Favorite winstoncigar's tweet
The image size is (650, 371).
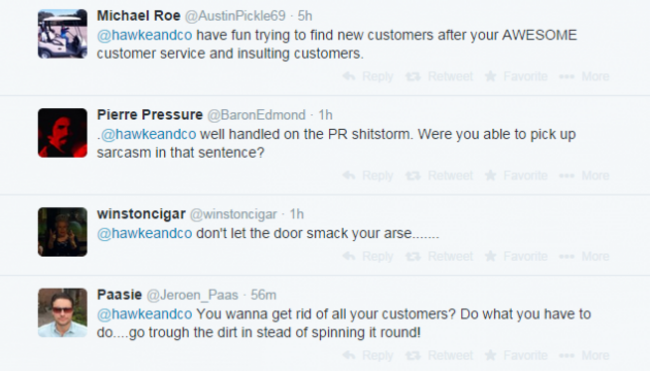click(516, 257)
